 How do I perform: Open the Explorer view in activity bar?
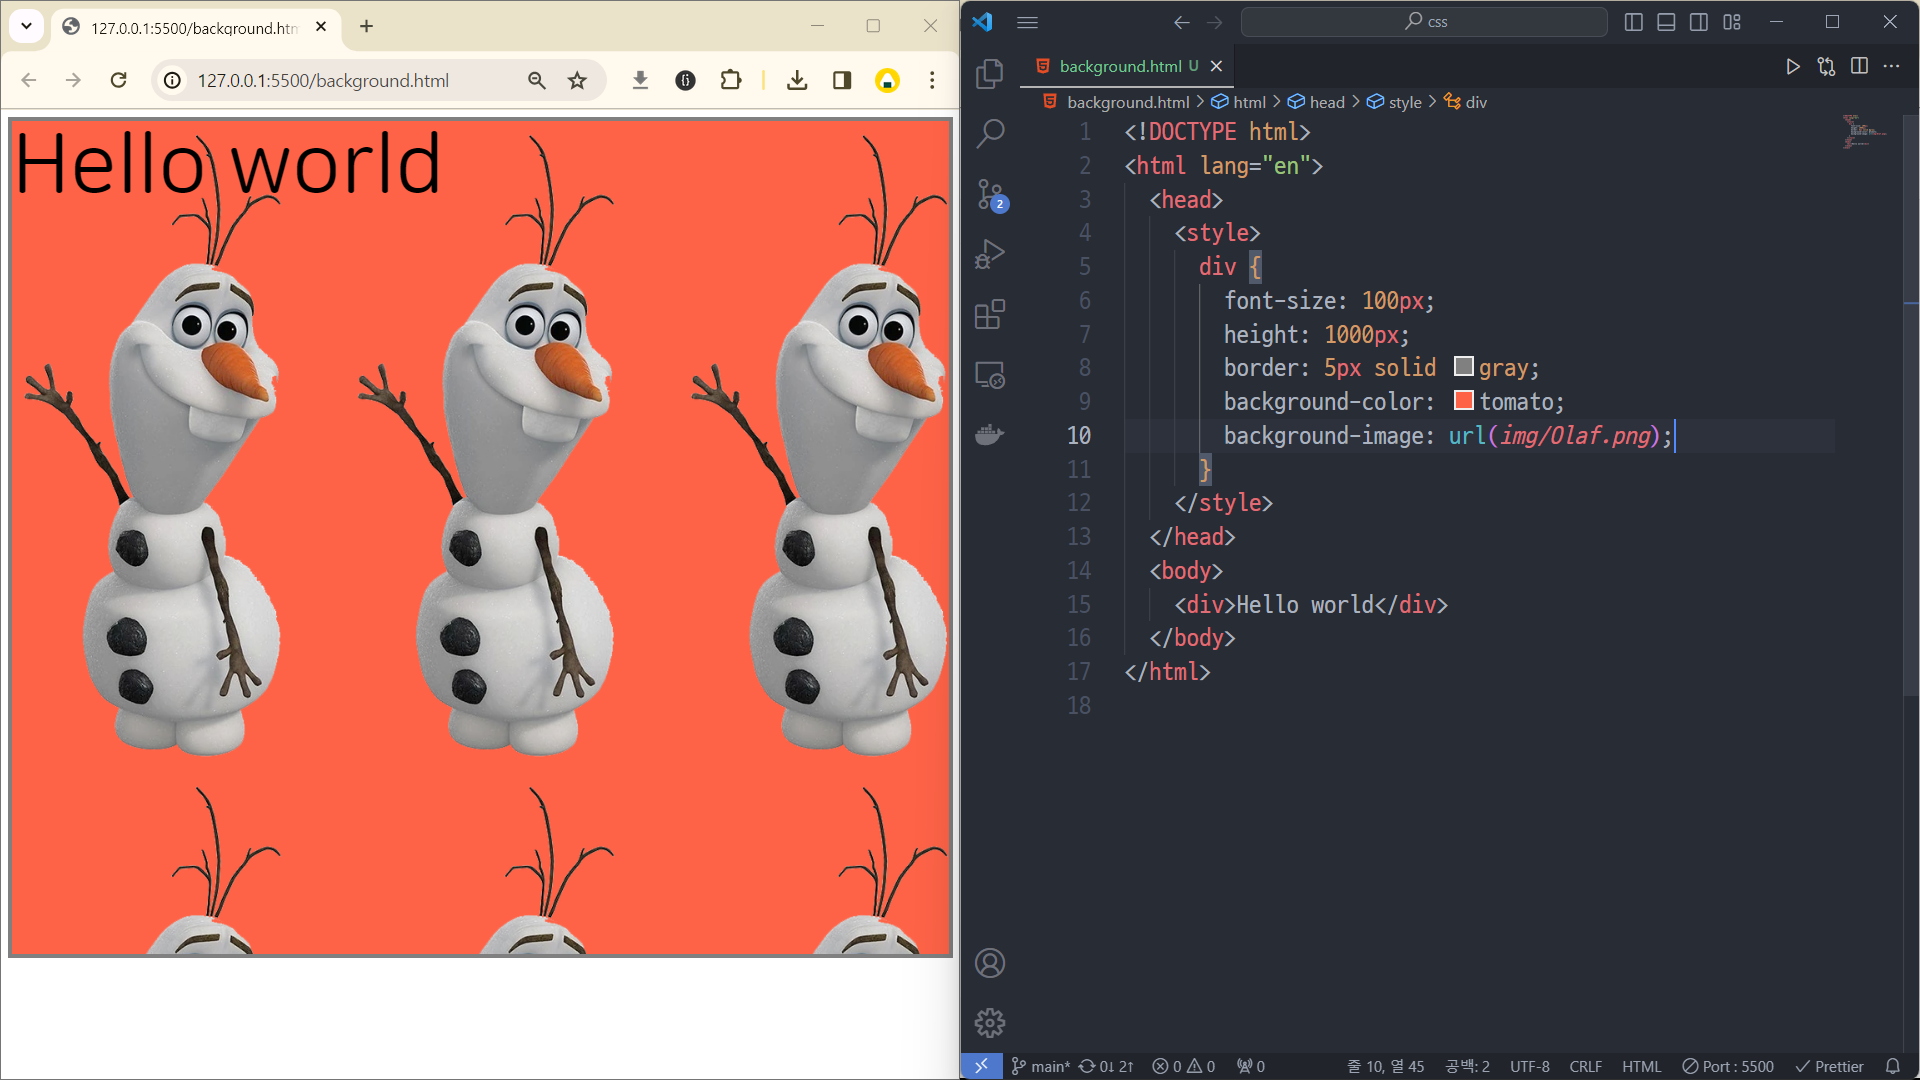pos(989,73)
